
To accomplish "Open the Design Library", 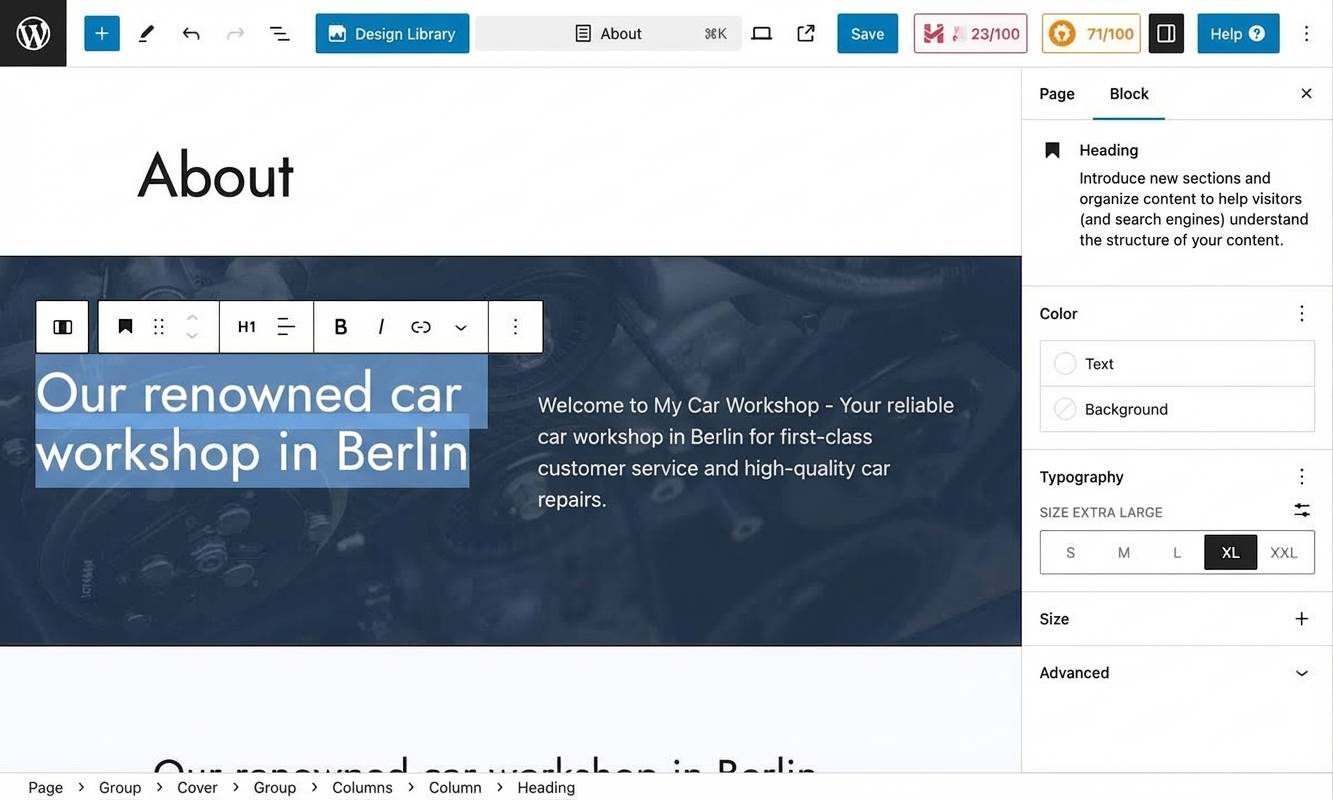I will [x=392, y=33].
